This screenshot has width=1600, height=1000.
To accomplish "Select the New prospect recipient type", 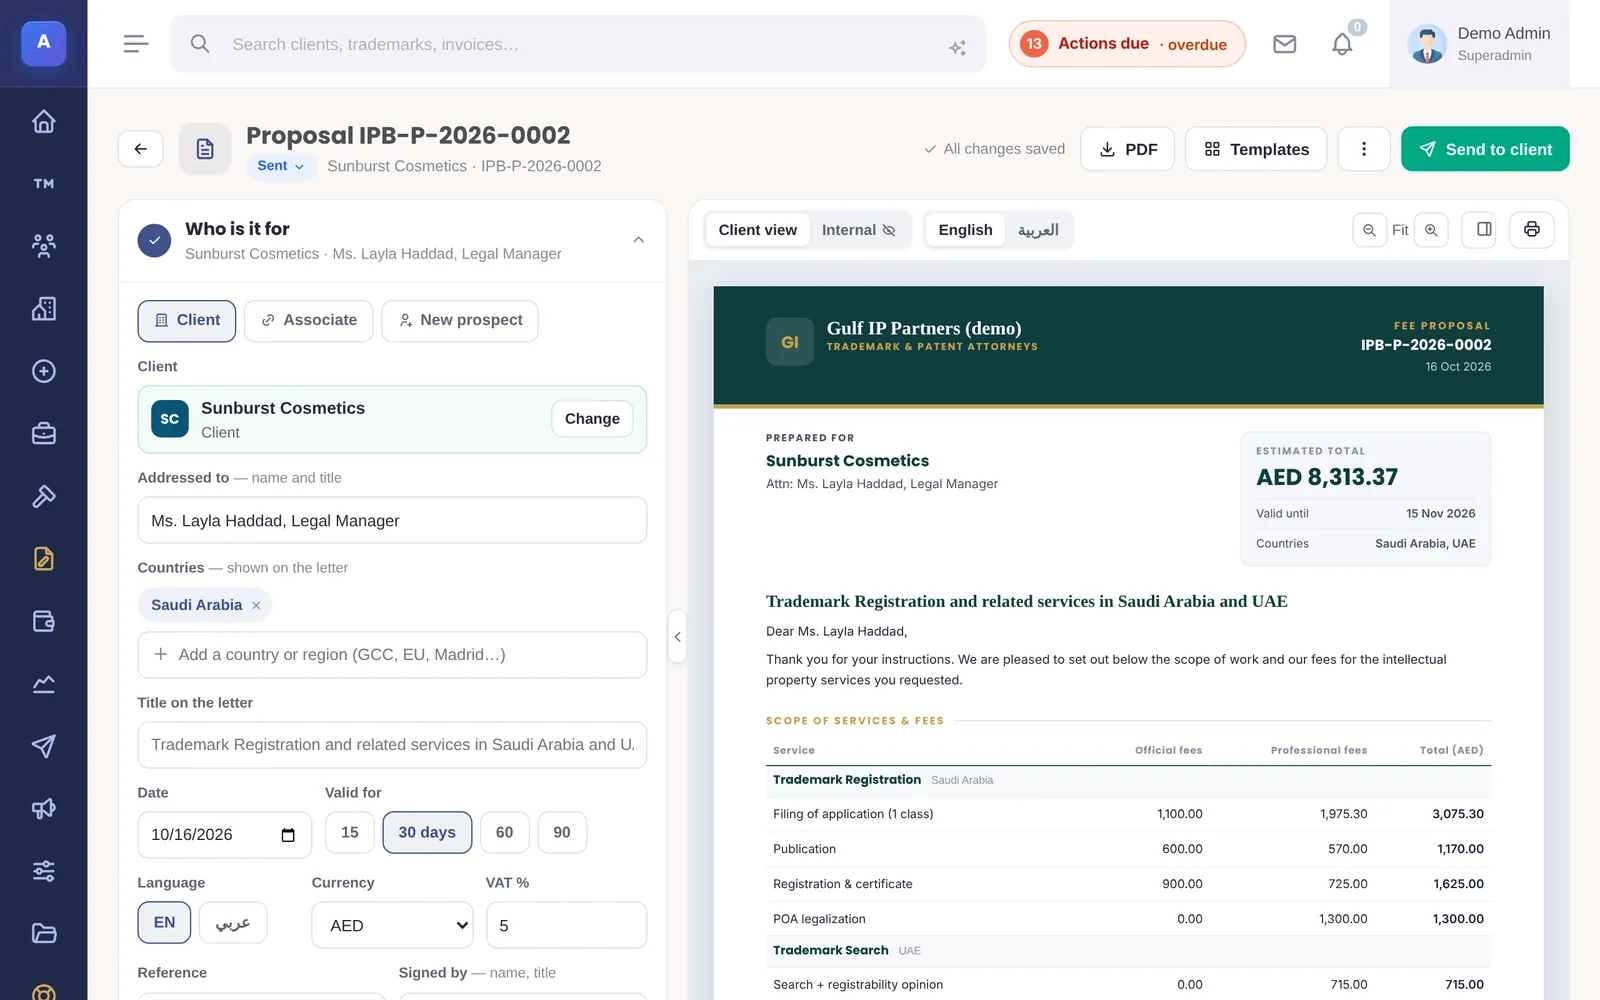I will click(x=460, y=321).
